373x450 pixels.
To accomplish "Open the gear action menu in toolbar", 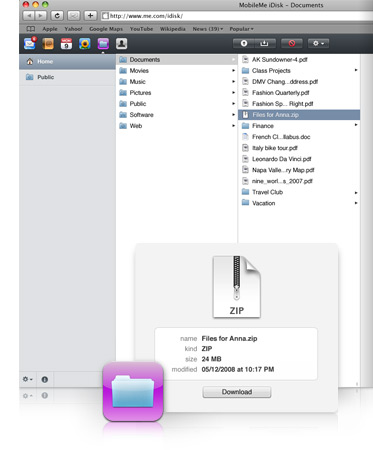I will point(318,43).
